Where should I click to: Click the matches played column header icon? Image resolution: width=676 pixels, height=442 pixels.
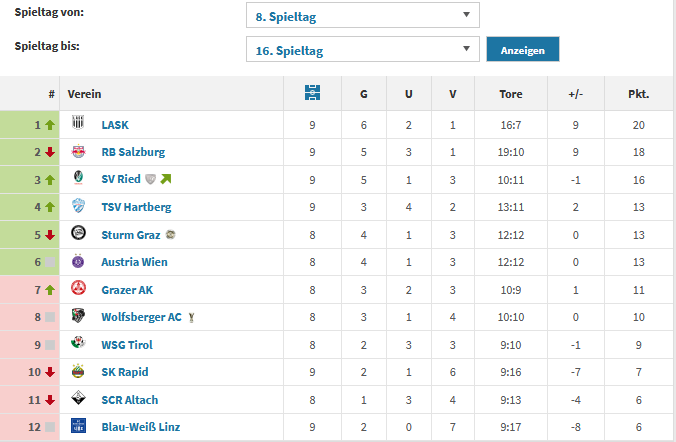click(x=313, y=94)
